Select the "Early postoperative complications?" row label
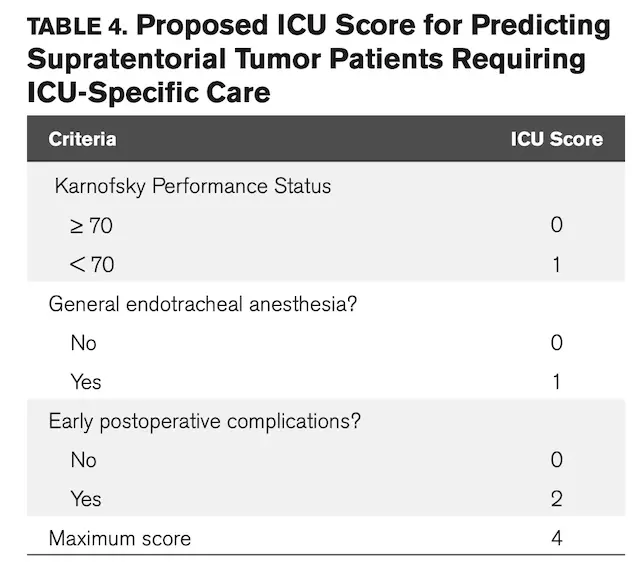 pos(205,421)
